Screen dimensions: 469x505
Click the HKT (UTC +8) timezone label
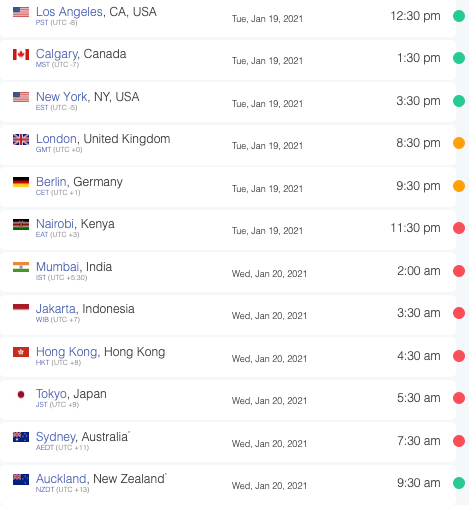58,362
